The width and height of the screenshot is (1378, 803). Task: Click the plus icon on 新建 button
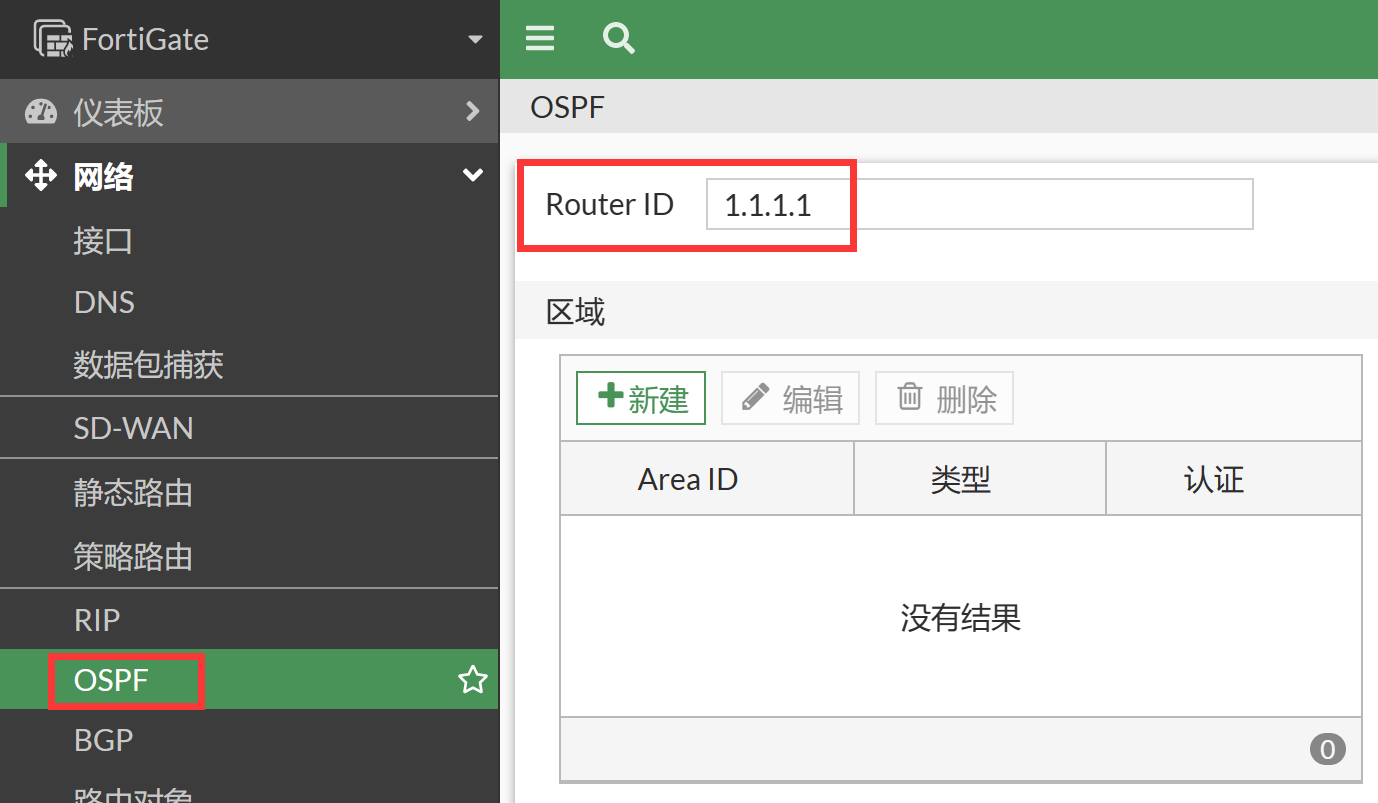click(x=611, y=397)
